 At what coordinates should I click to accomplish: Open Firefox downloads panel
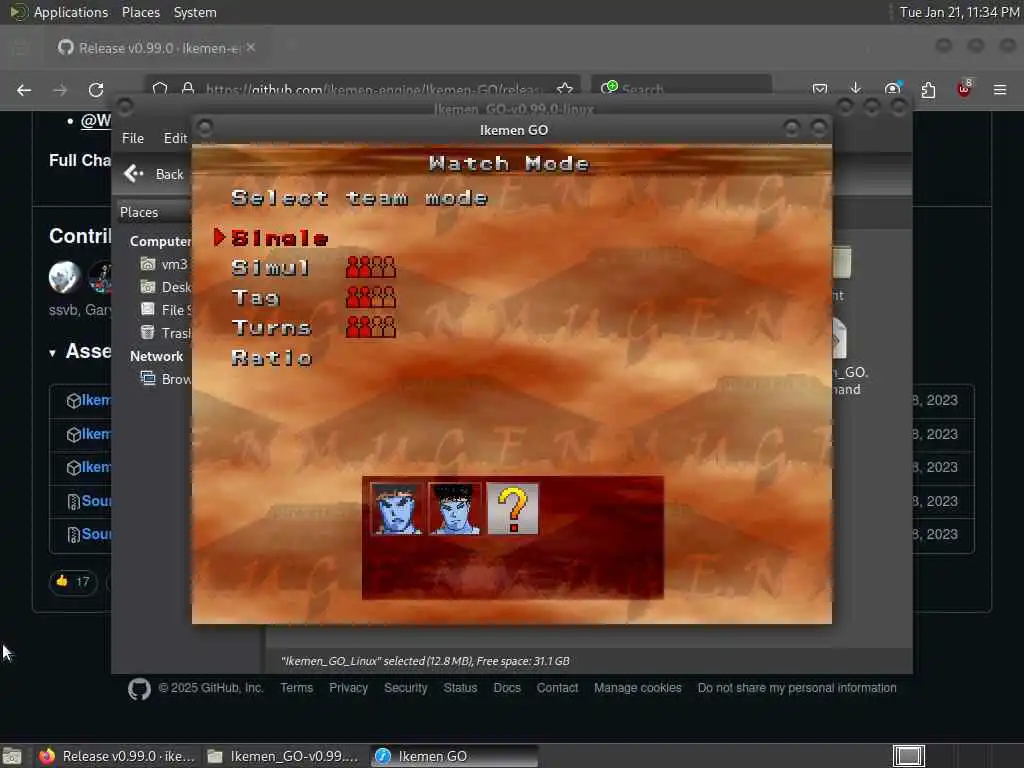click(856, 89)
